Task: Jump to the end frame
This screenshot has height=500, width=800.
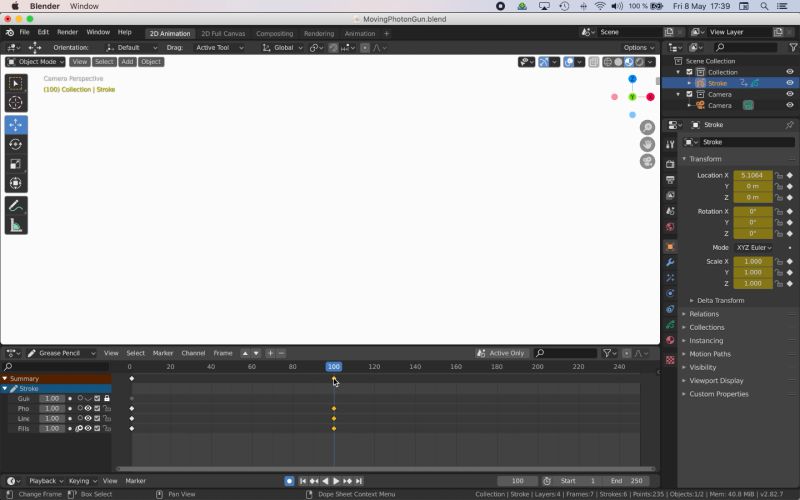Action: click(359, 481)
